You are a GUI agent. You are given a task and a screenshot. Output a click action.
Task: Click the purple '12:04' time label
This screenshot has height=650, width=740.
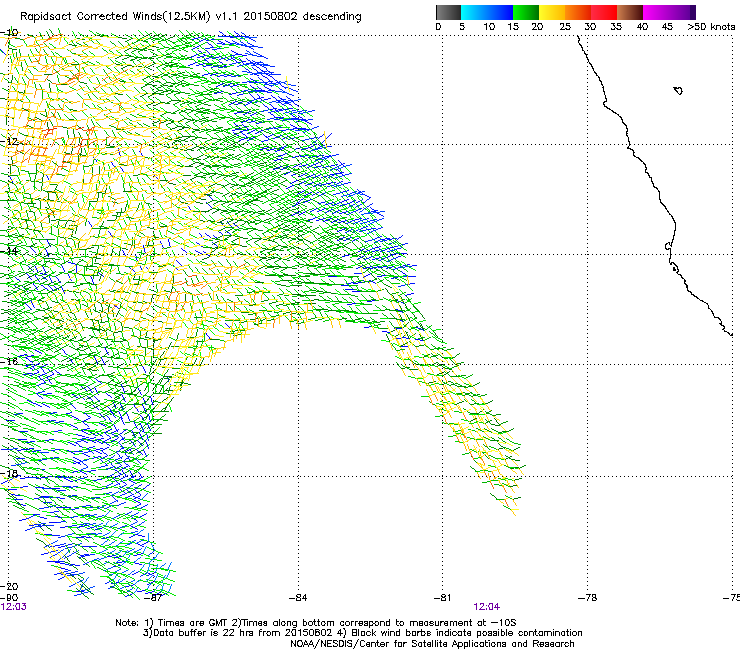pos(487,607)
